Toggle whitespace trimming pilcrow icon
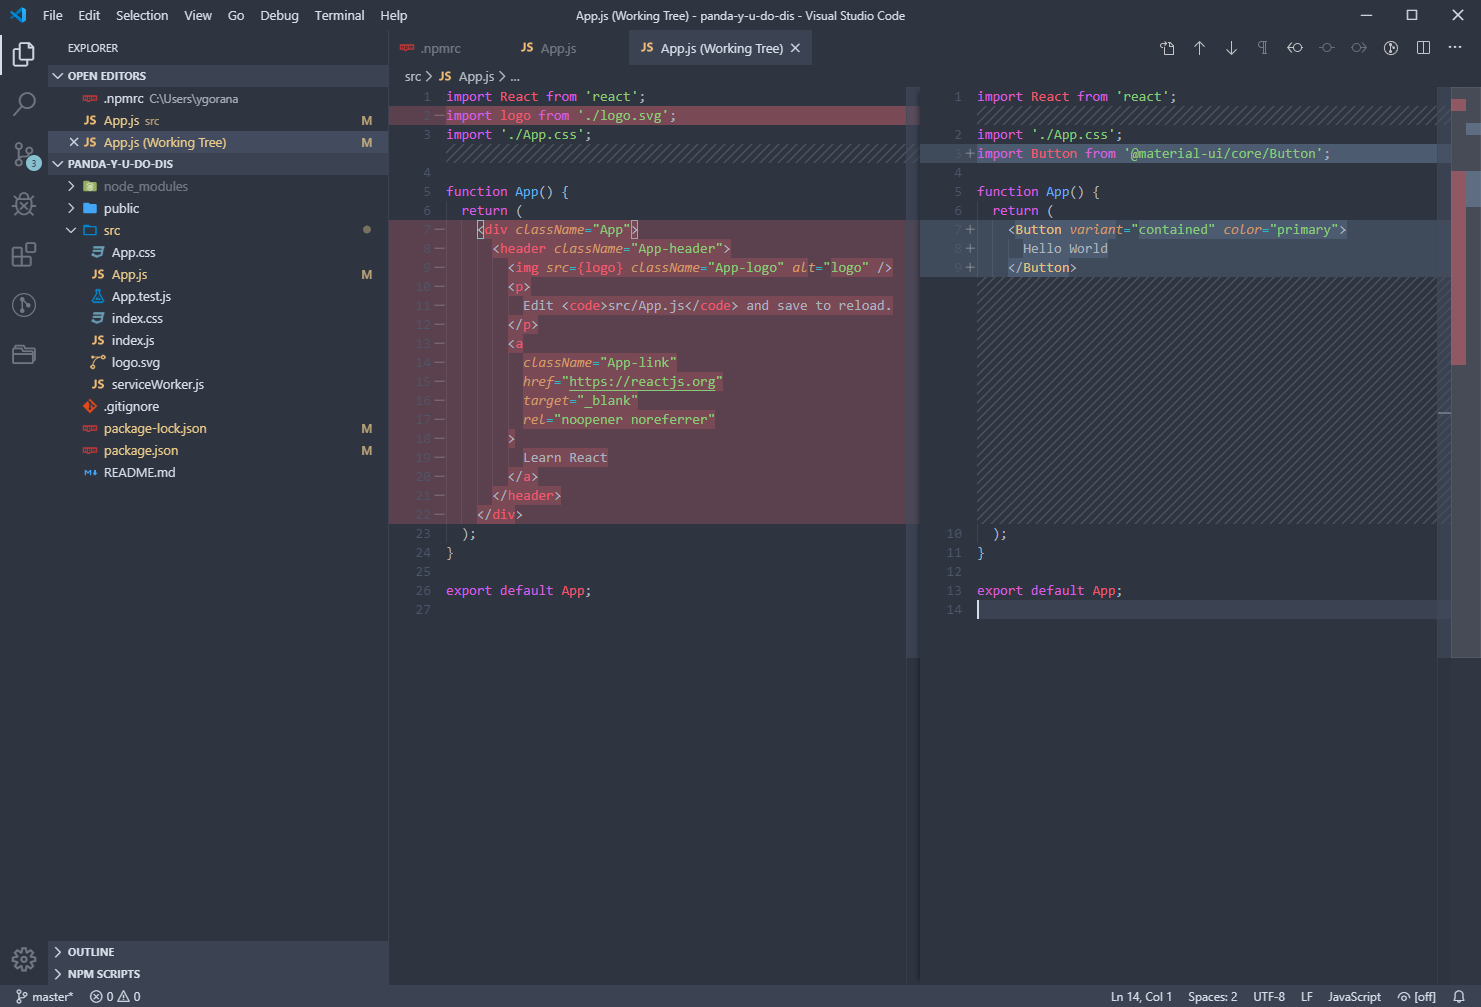 pos(1263,48)
